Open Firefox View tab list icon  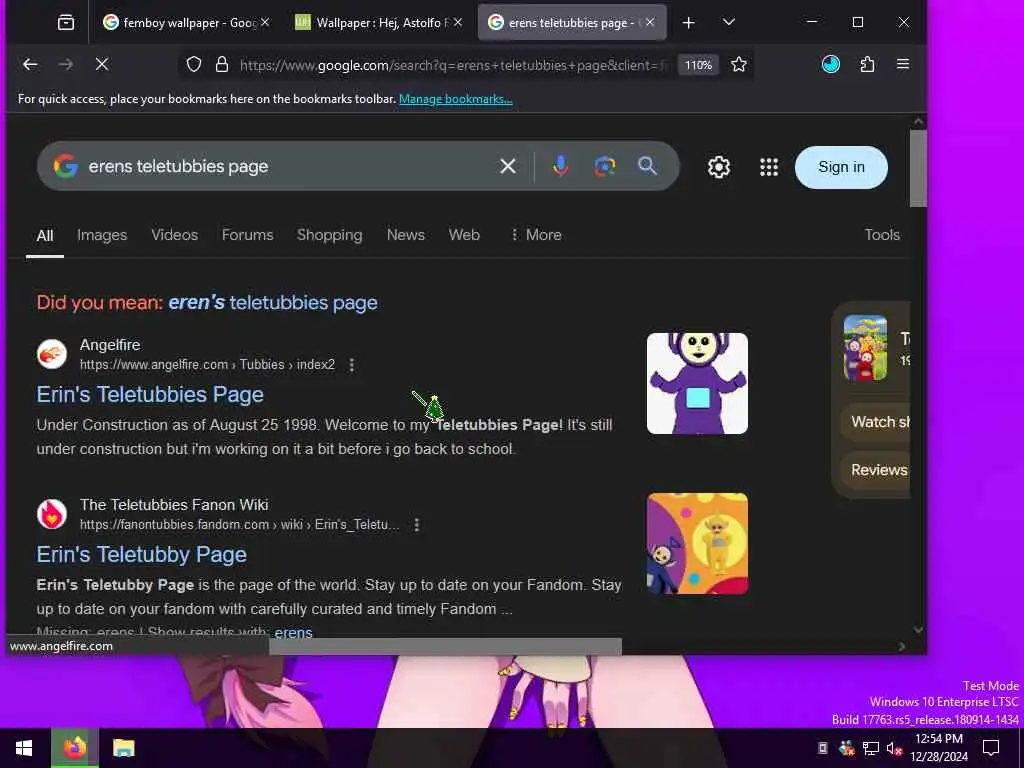coord(66,23)
